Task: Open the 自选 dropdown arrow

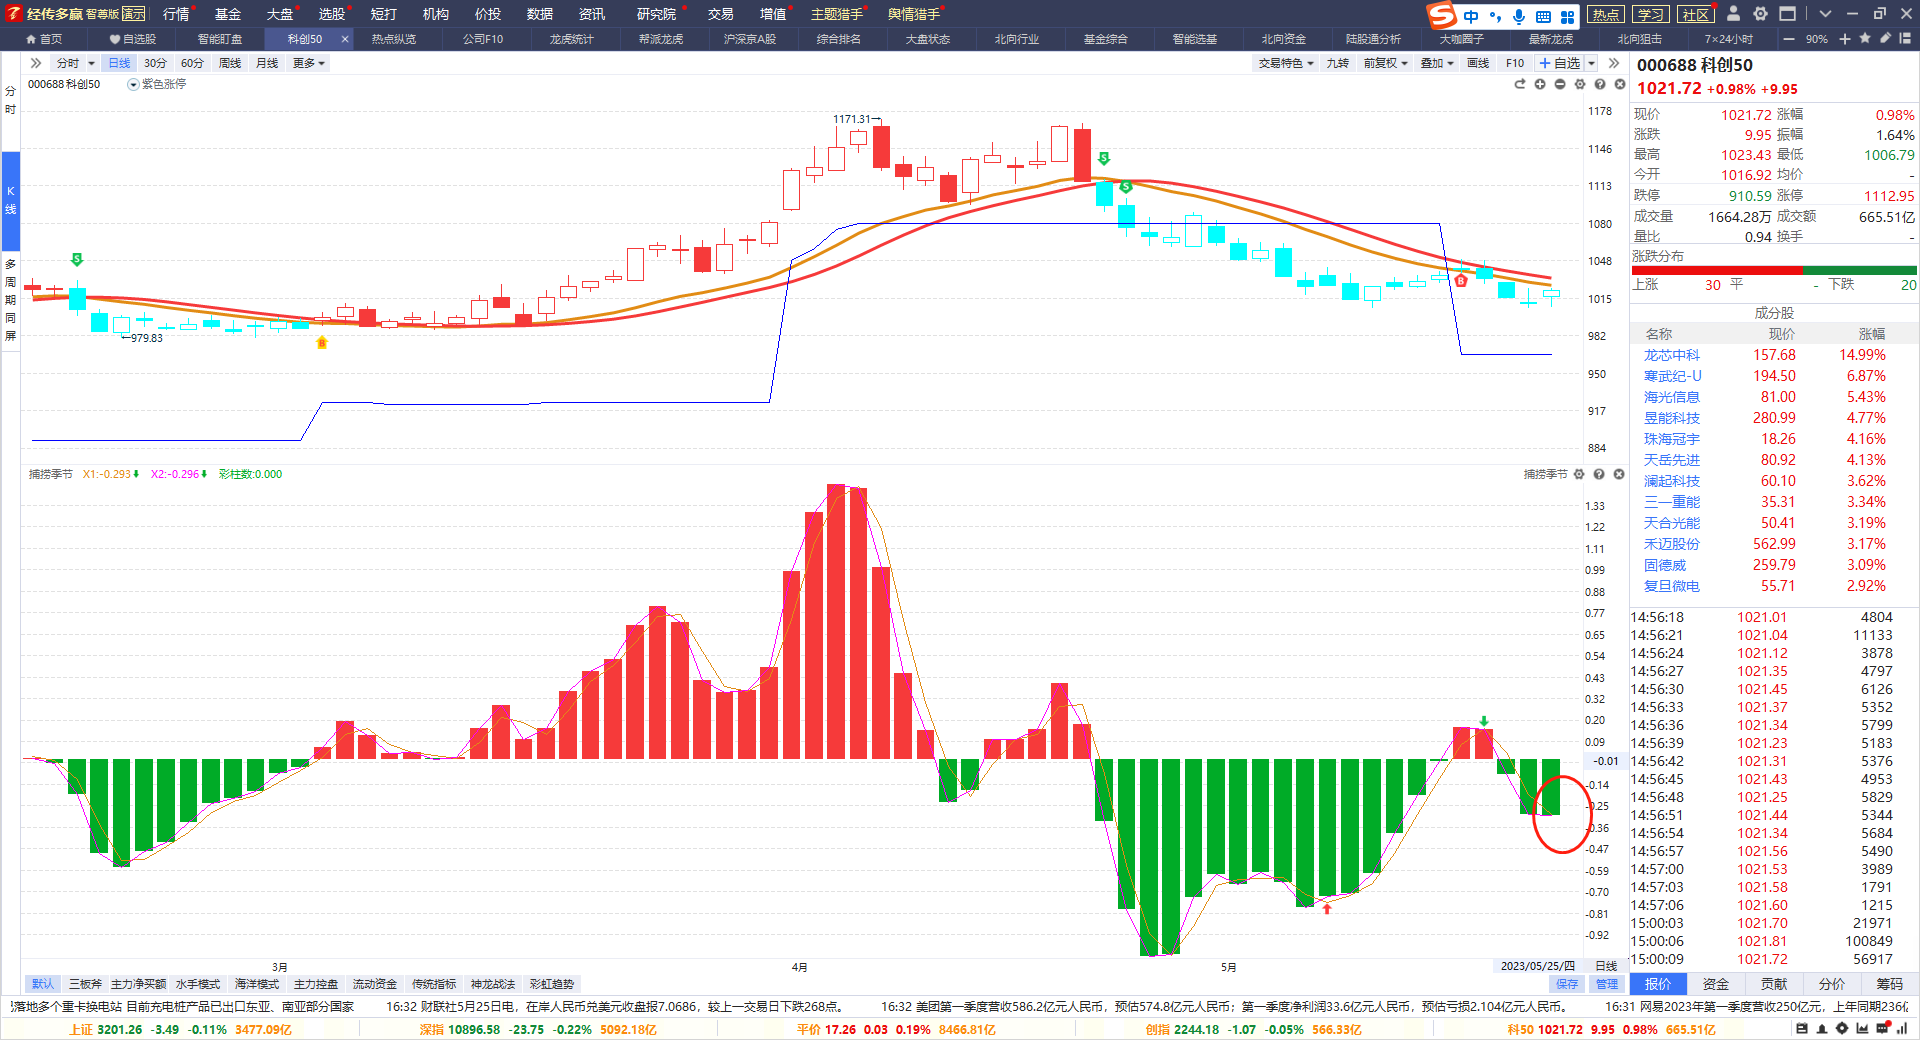Action: pyautogui.click(x=1591, y=63)
